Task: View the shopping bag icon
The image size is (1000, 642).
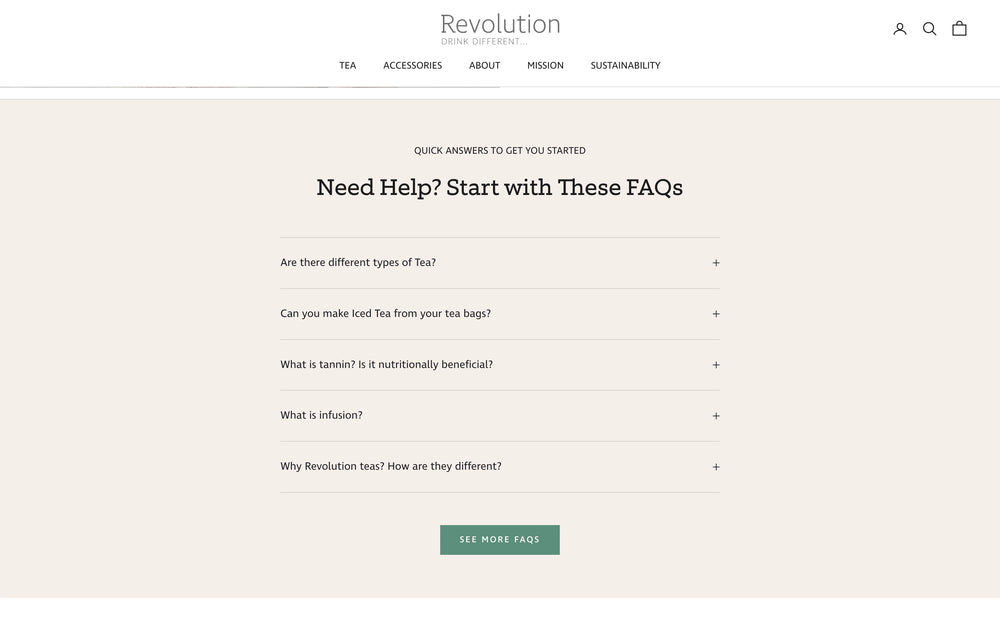Action: point(957,27)
